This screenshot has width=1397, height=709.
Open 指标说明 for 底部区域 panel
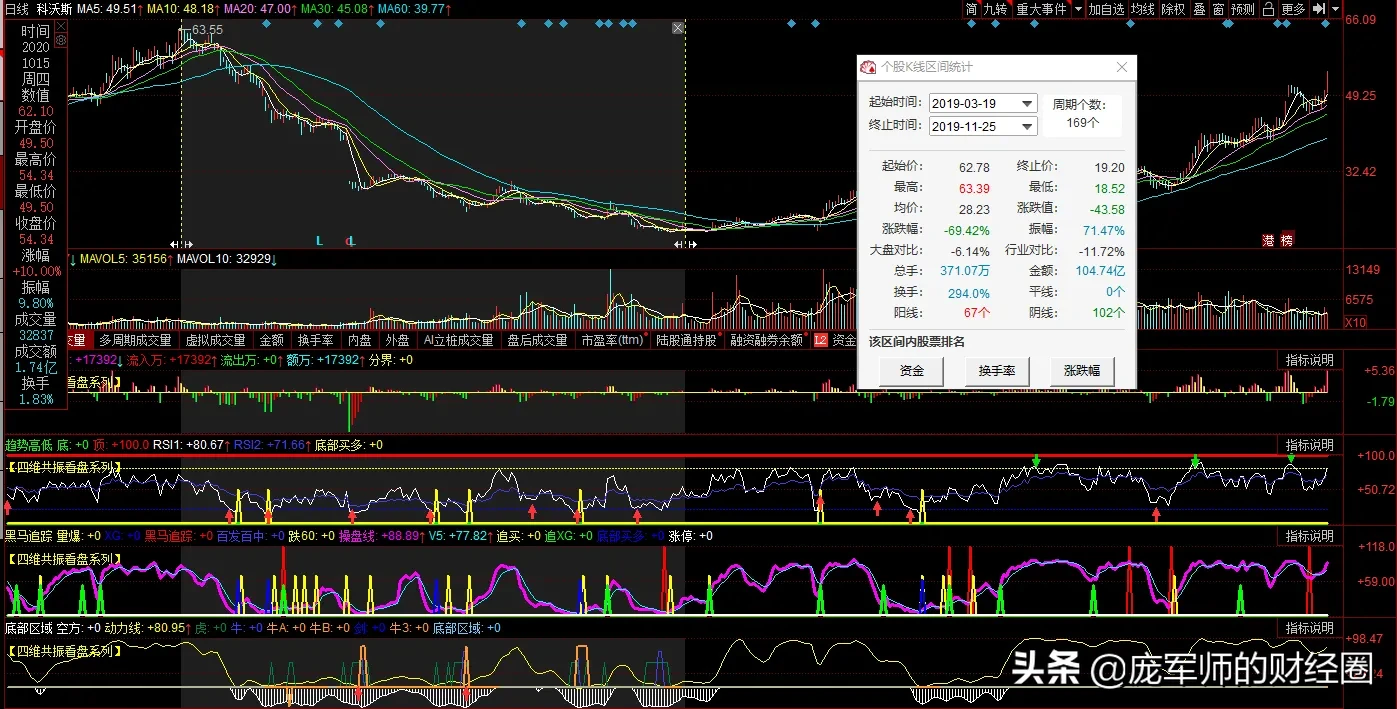tap(1309, 628)
